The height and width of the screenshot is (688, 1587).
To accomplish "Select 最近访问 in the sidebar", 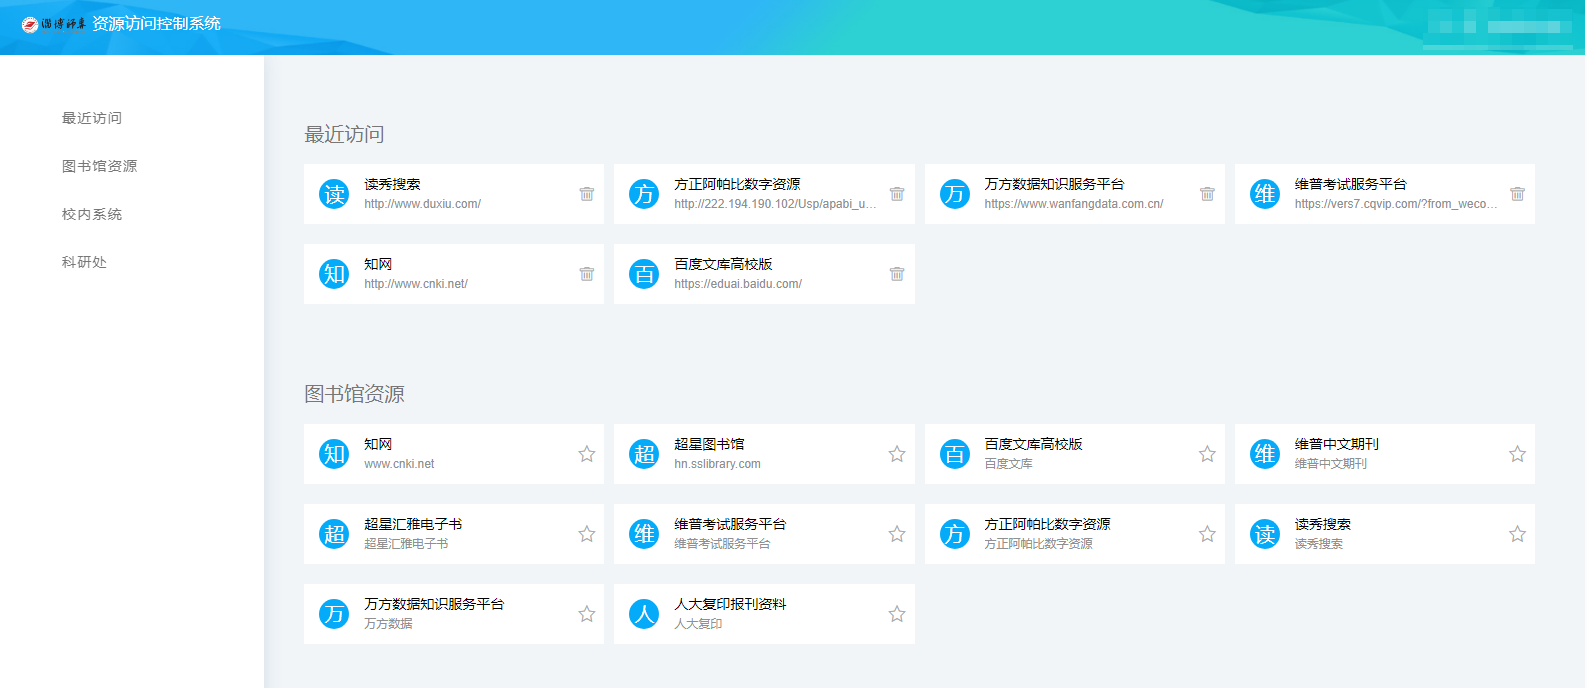I will 92,118.
